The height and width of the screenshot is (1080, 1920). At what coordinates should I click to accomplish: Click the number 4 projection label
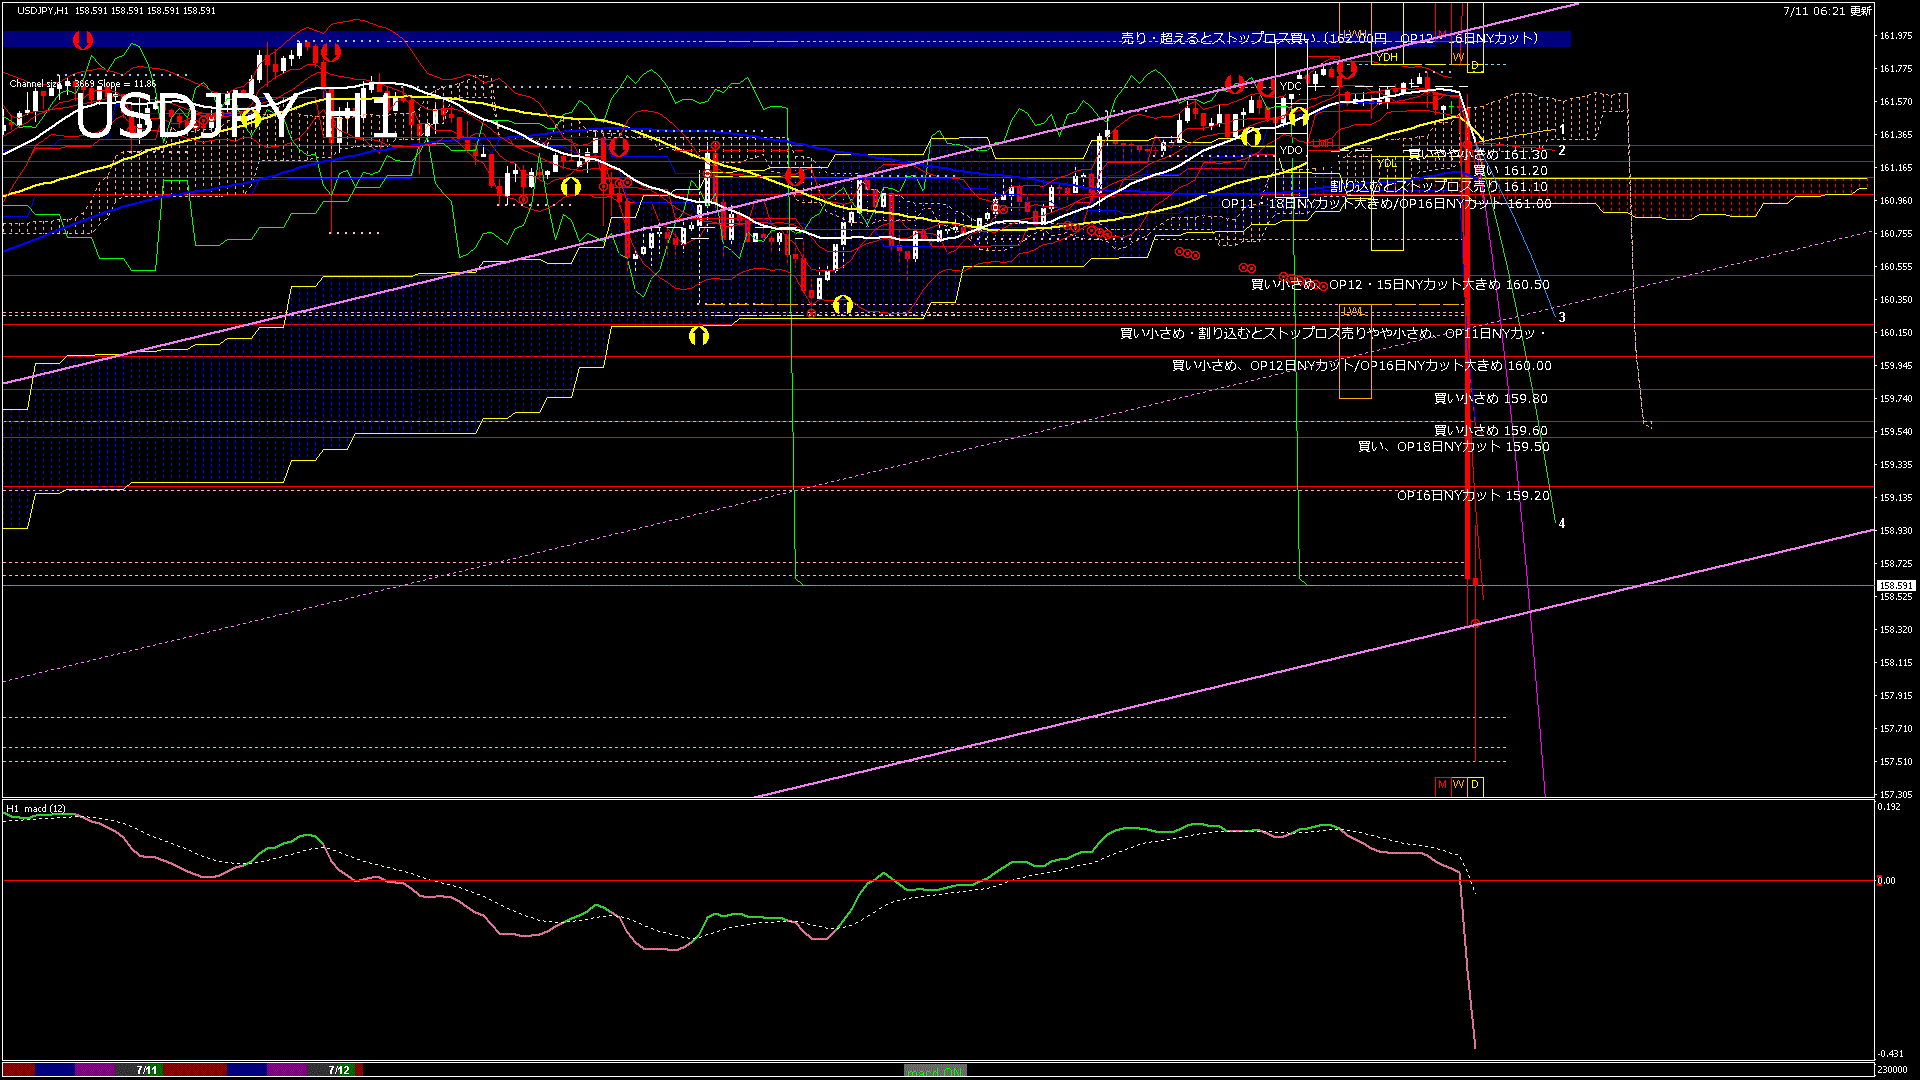coord(1562,524)
